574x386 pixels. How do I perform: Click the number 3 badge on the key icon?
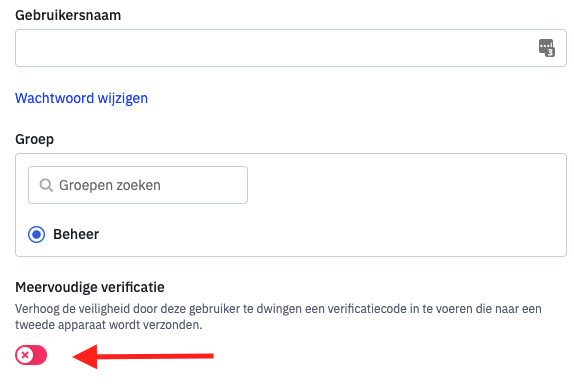[x=550, y=52]
